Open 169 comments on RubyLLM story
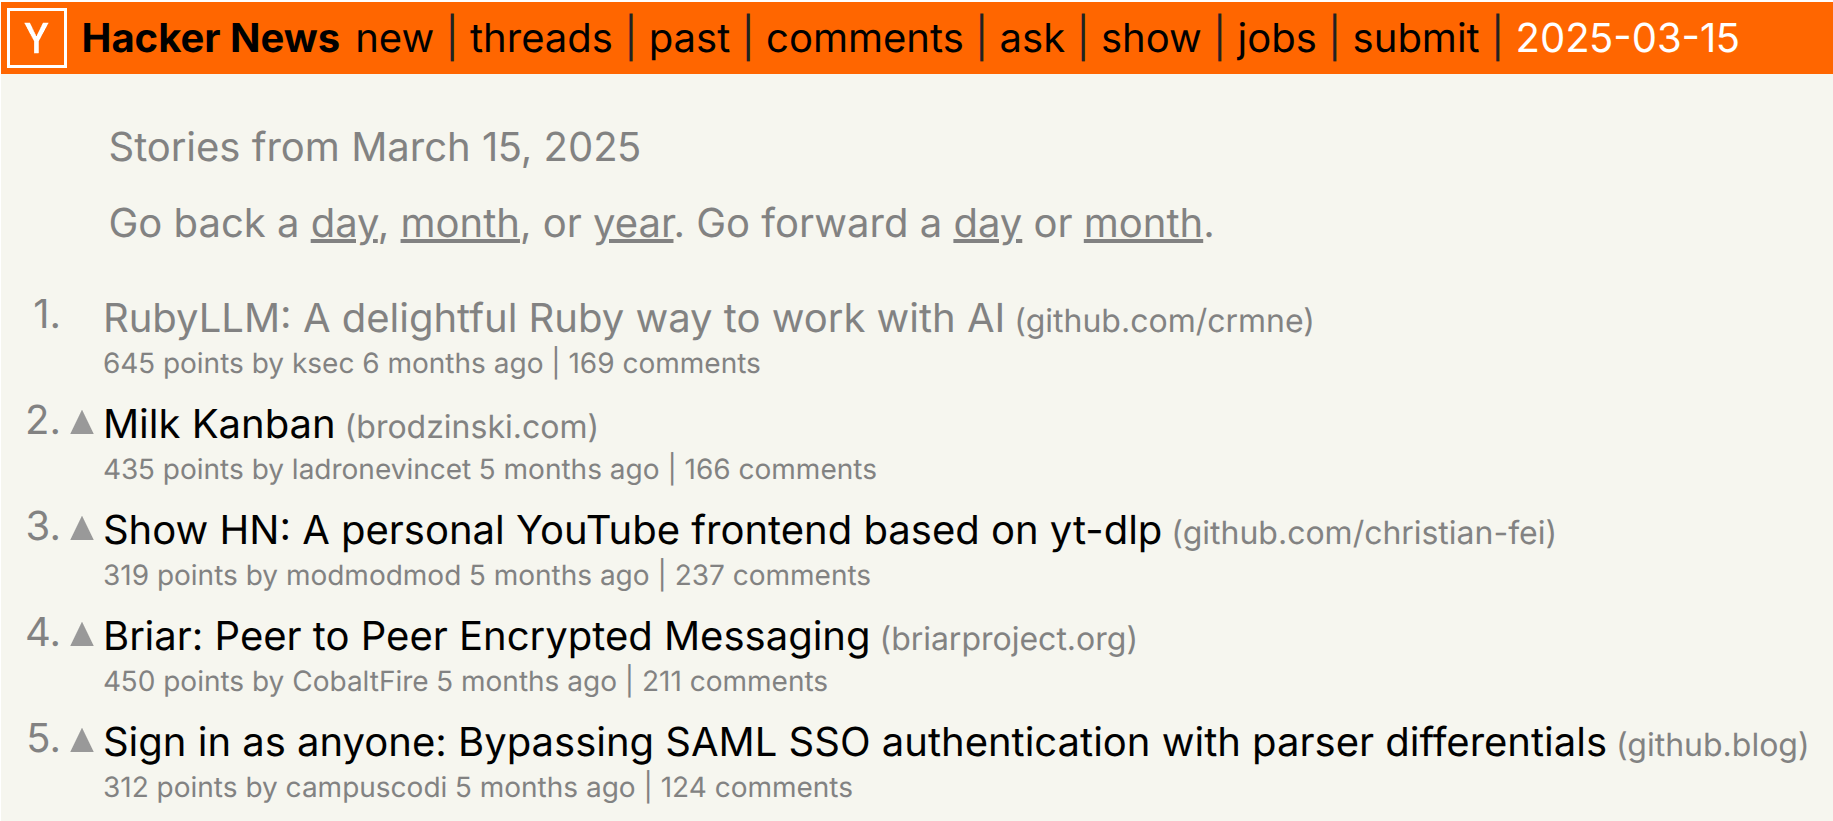The image size is (1833, 821). click(x=664, y=363)
